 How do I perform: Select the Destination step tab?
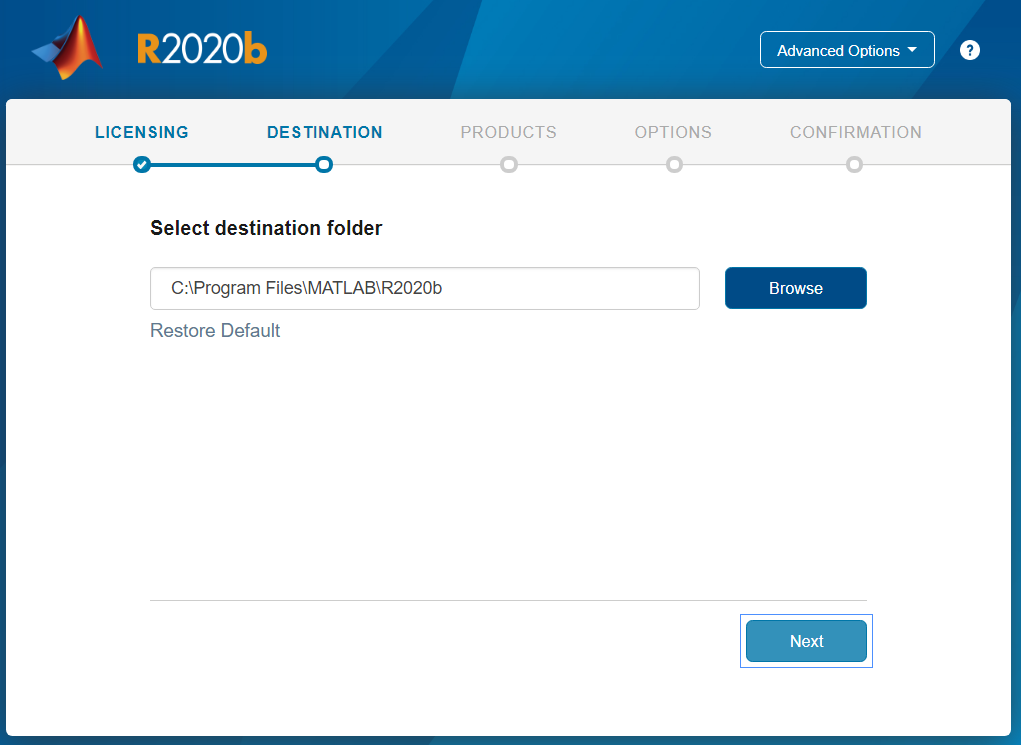pos(324,132)
